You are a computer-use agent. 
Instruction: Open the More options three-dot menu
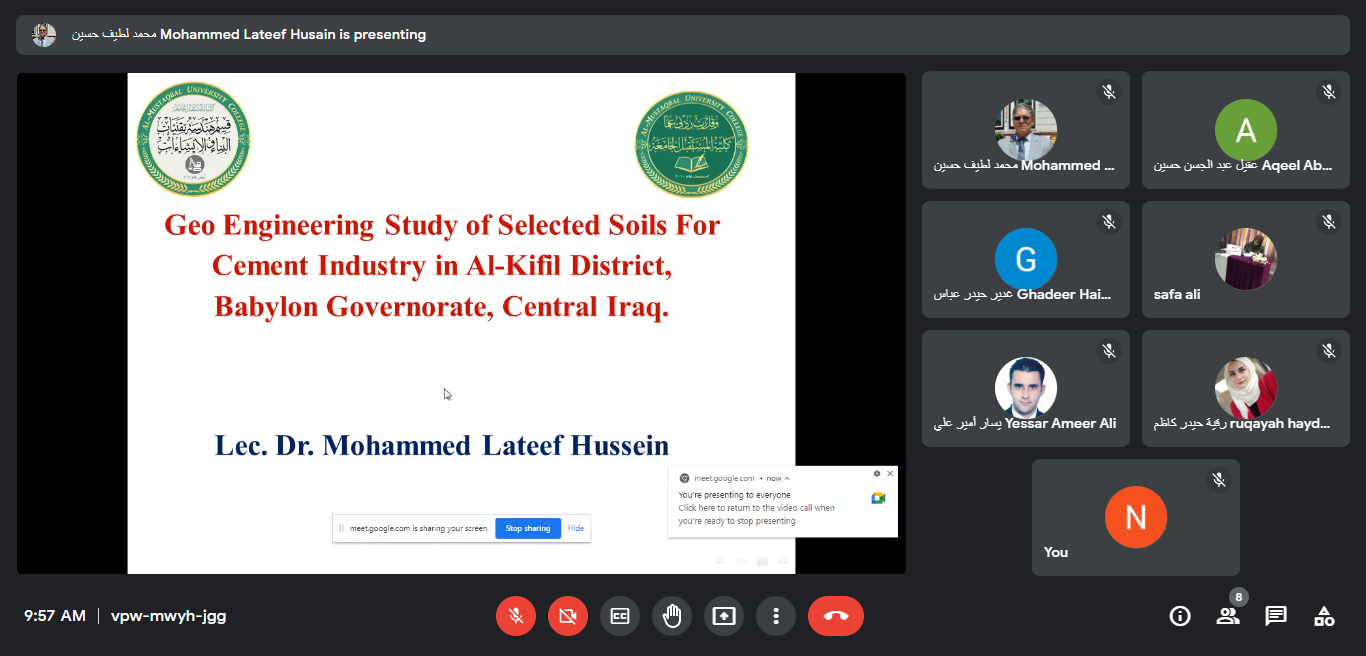[x=776, y=616]
